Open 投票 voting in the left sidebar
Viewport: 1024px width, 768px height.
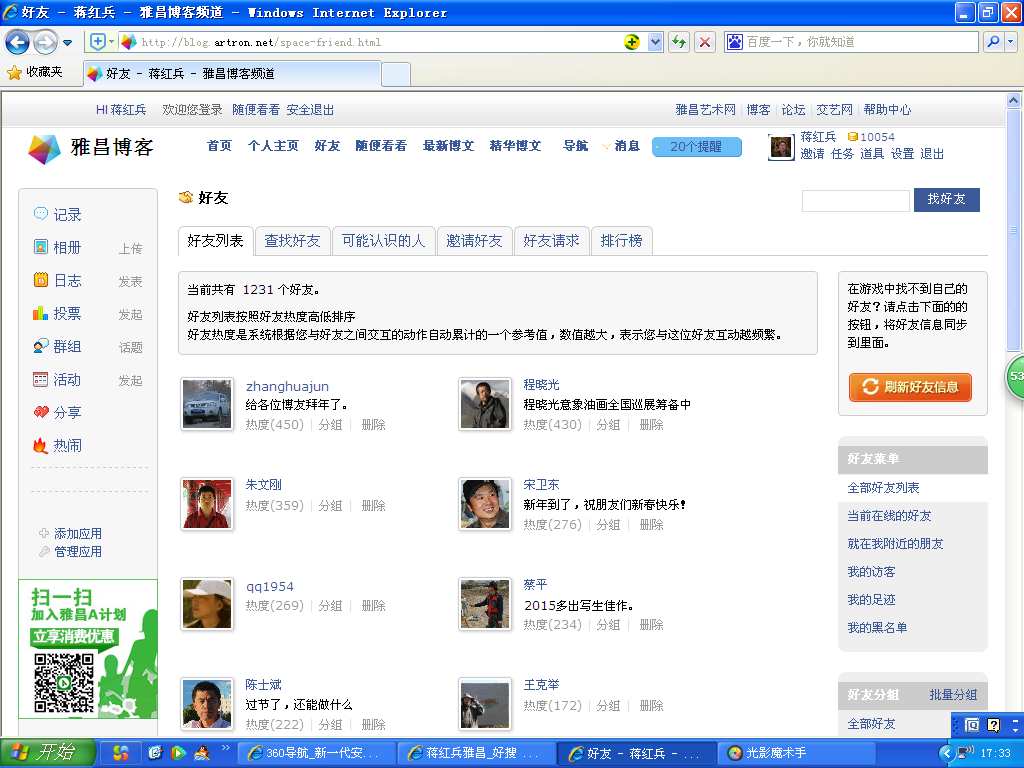[67, 313]
